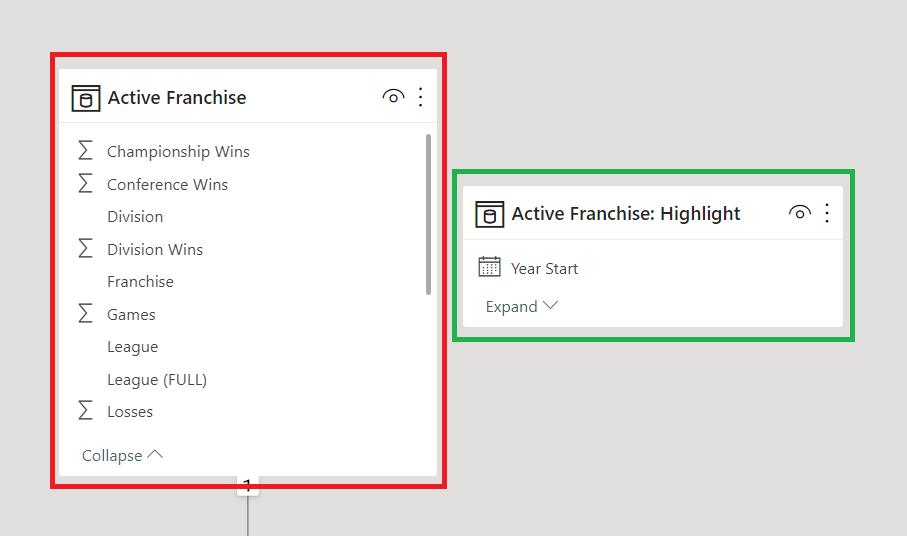Expand the Active Franchise: Highlight fields
The width and height of the screenshot is (907, 536).
(x=521, y=307)
